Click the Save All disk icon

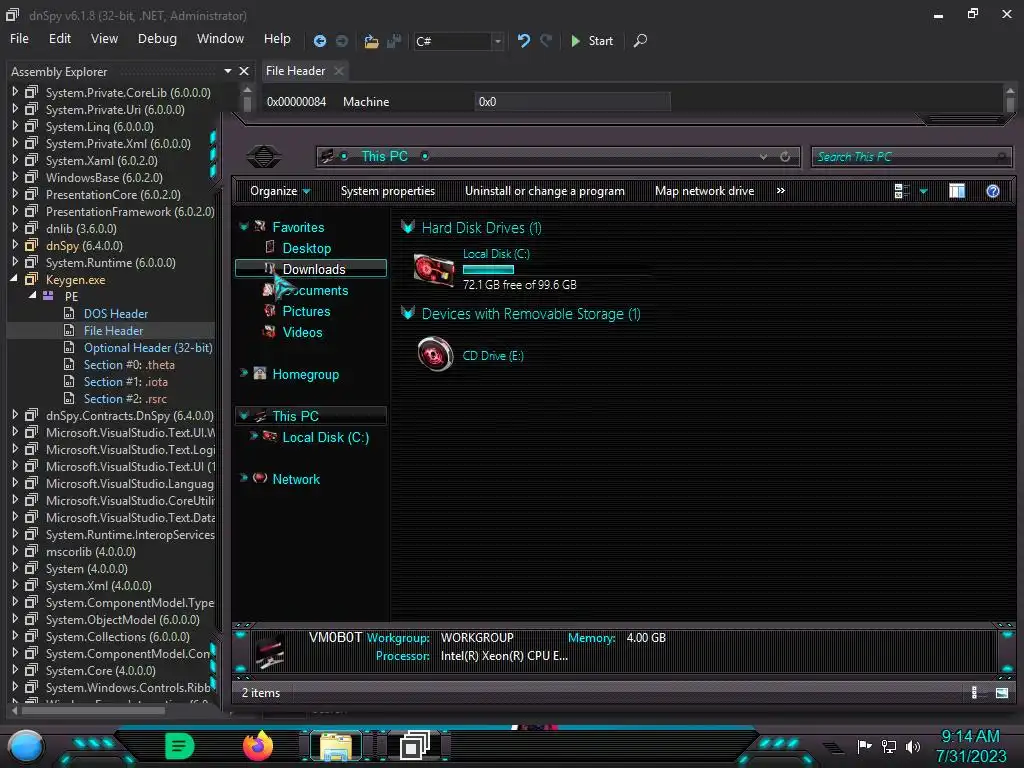pos(394,41)
